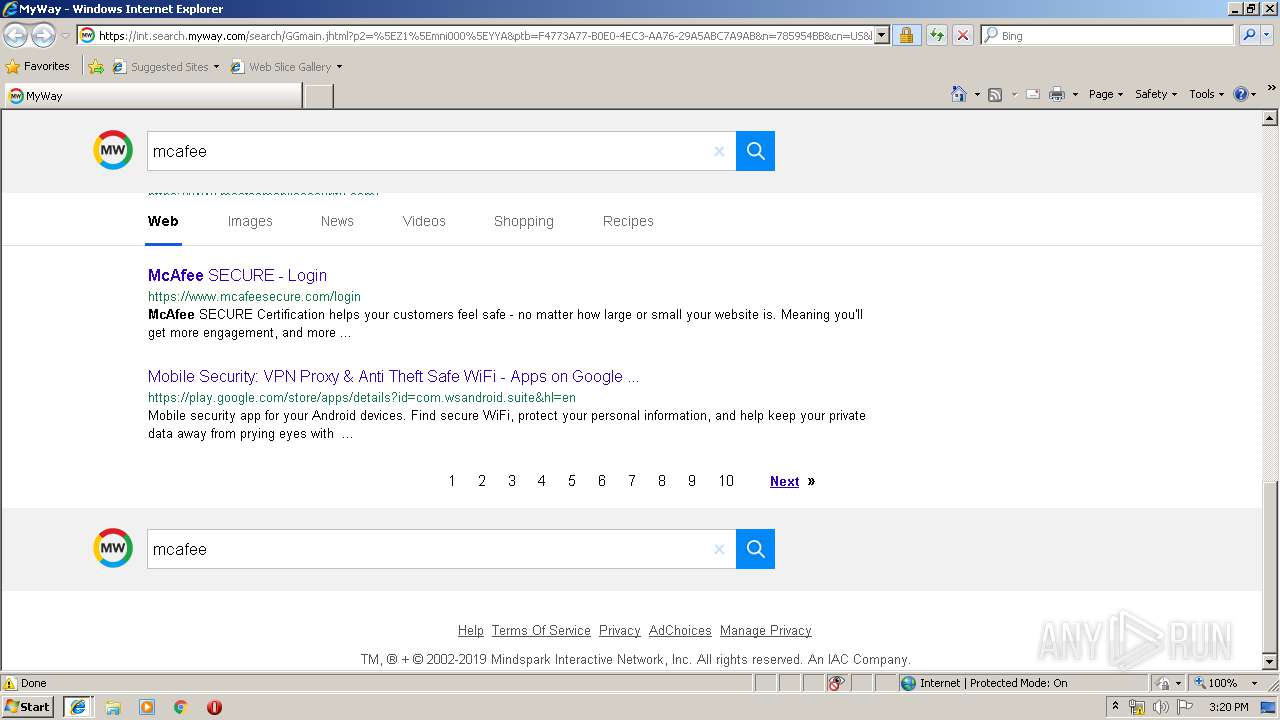Open the AdChoices footer link
The image size is (1280, 720).
680,630
